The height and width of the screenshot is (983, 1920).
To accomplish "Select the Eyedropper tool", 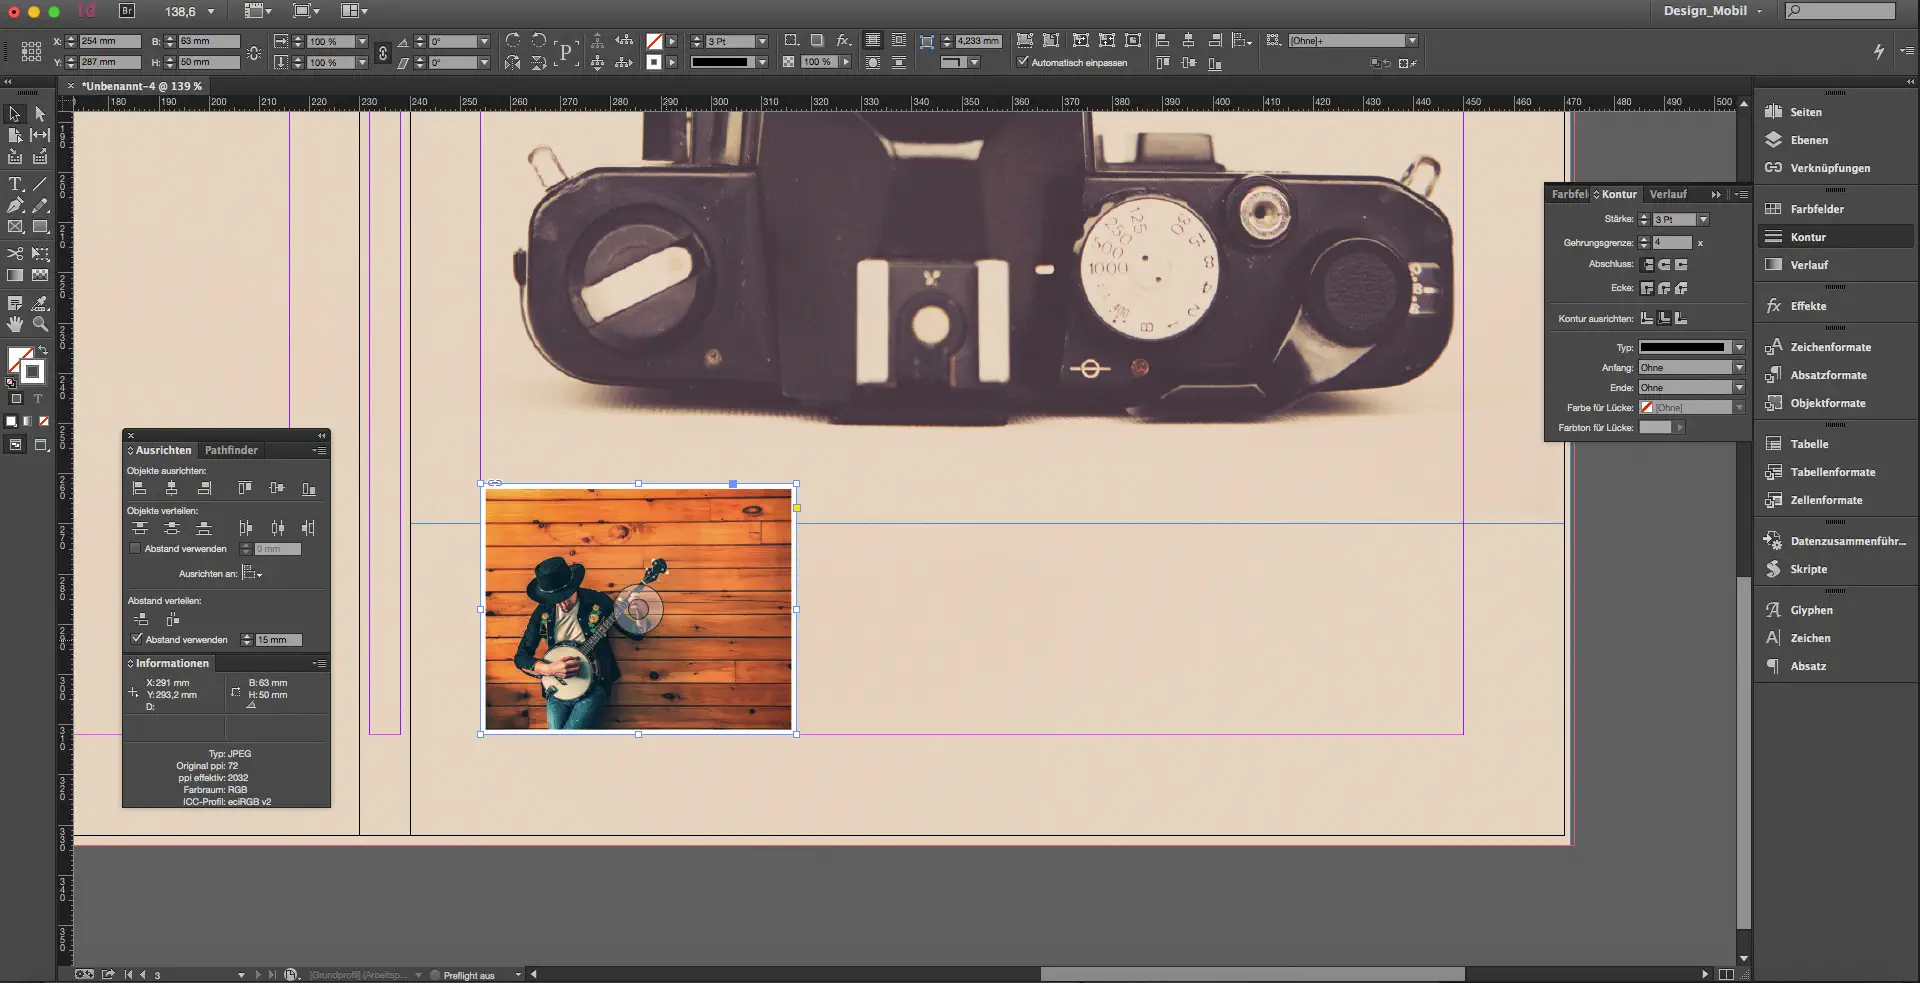I will point(40,303).
